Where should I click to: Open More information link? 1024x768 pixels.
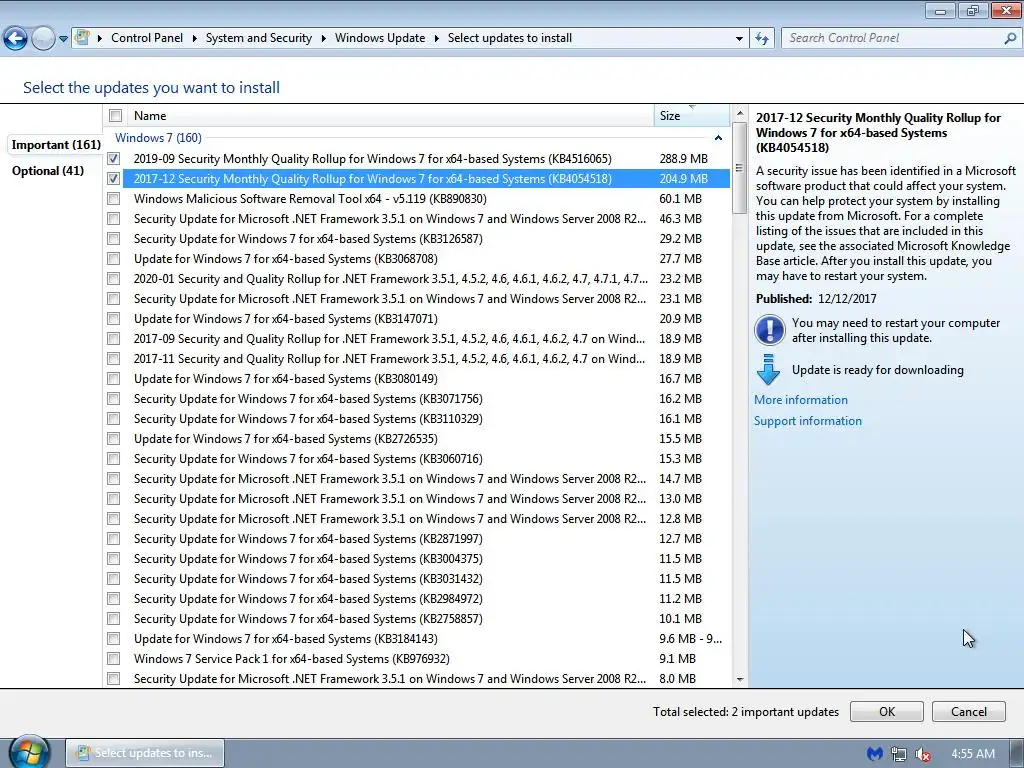coord(801,400)
